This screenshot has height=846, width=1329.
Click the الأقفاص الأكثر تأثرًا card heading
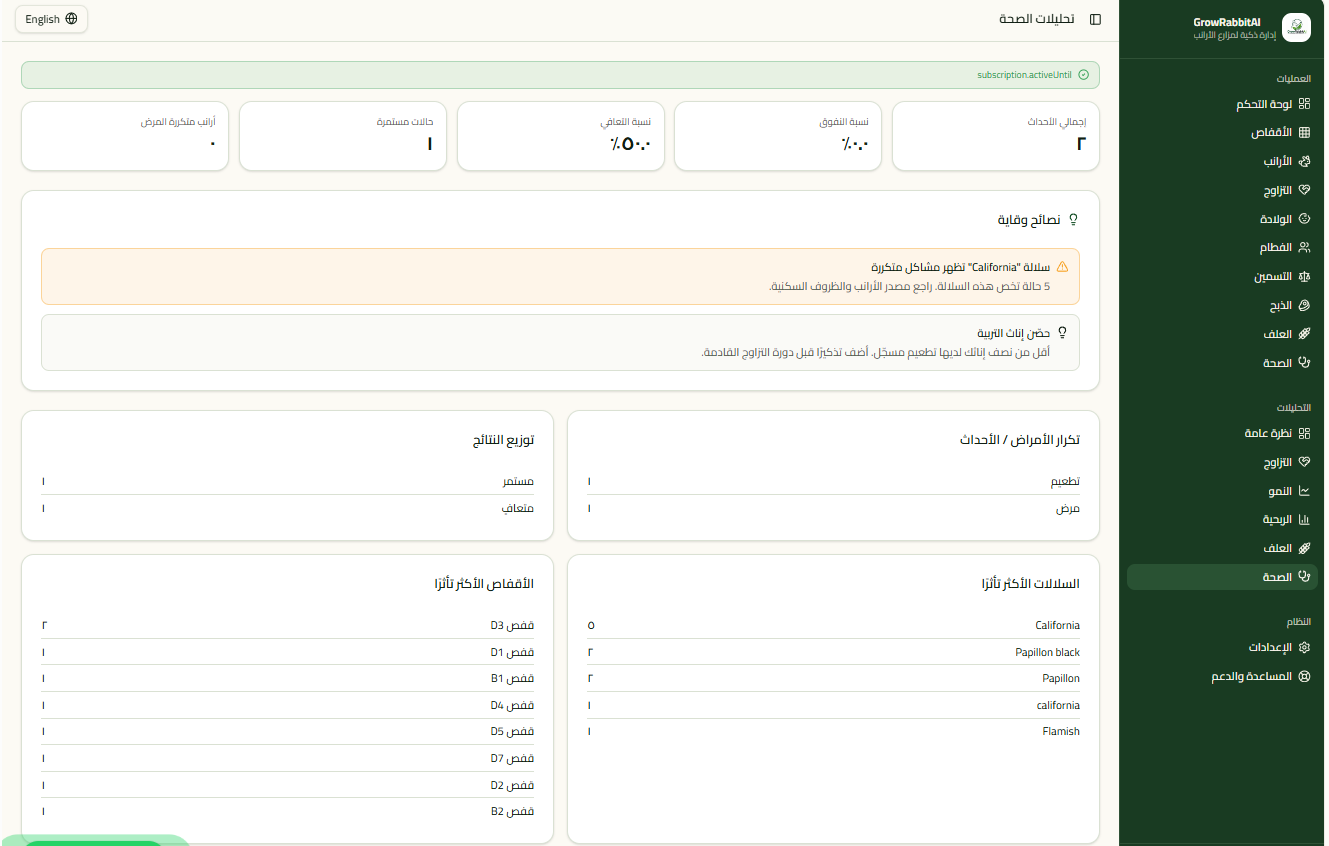[x=484, y=584]
